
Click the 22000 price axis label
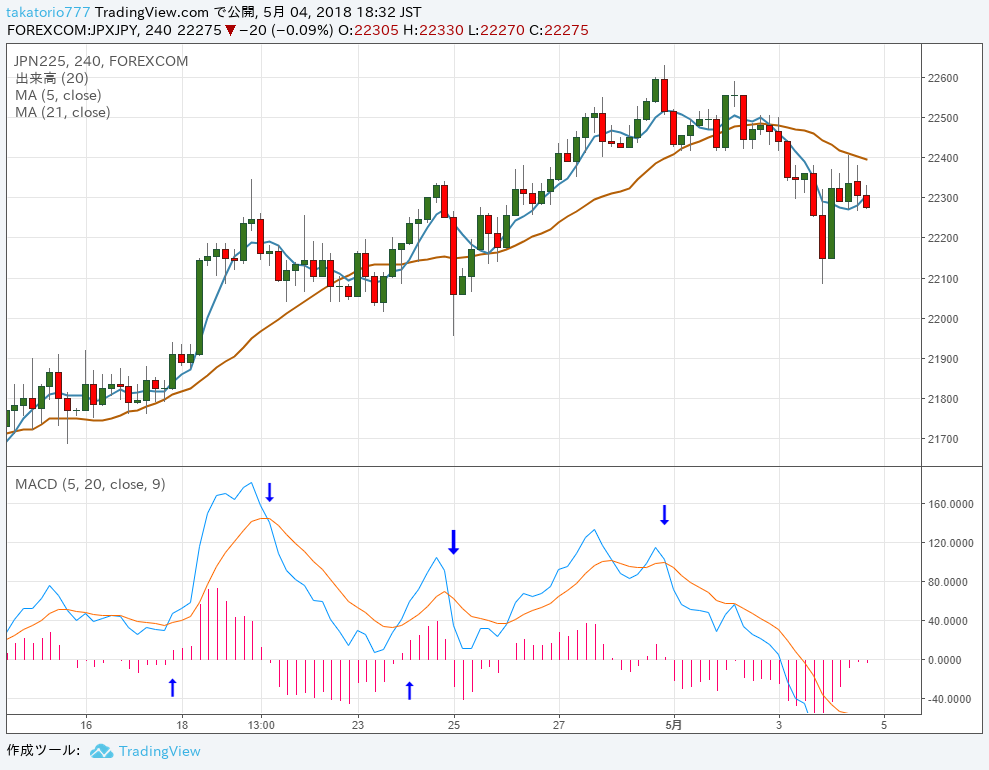[943, 319]
